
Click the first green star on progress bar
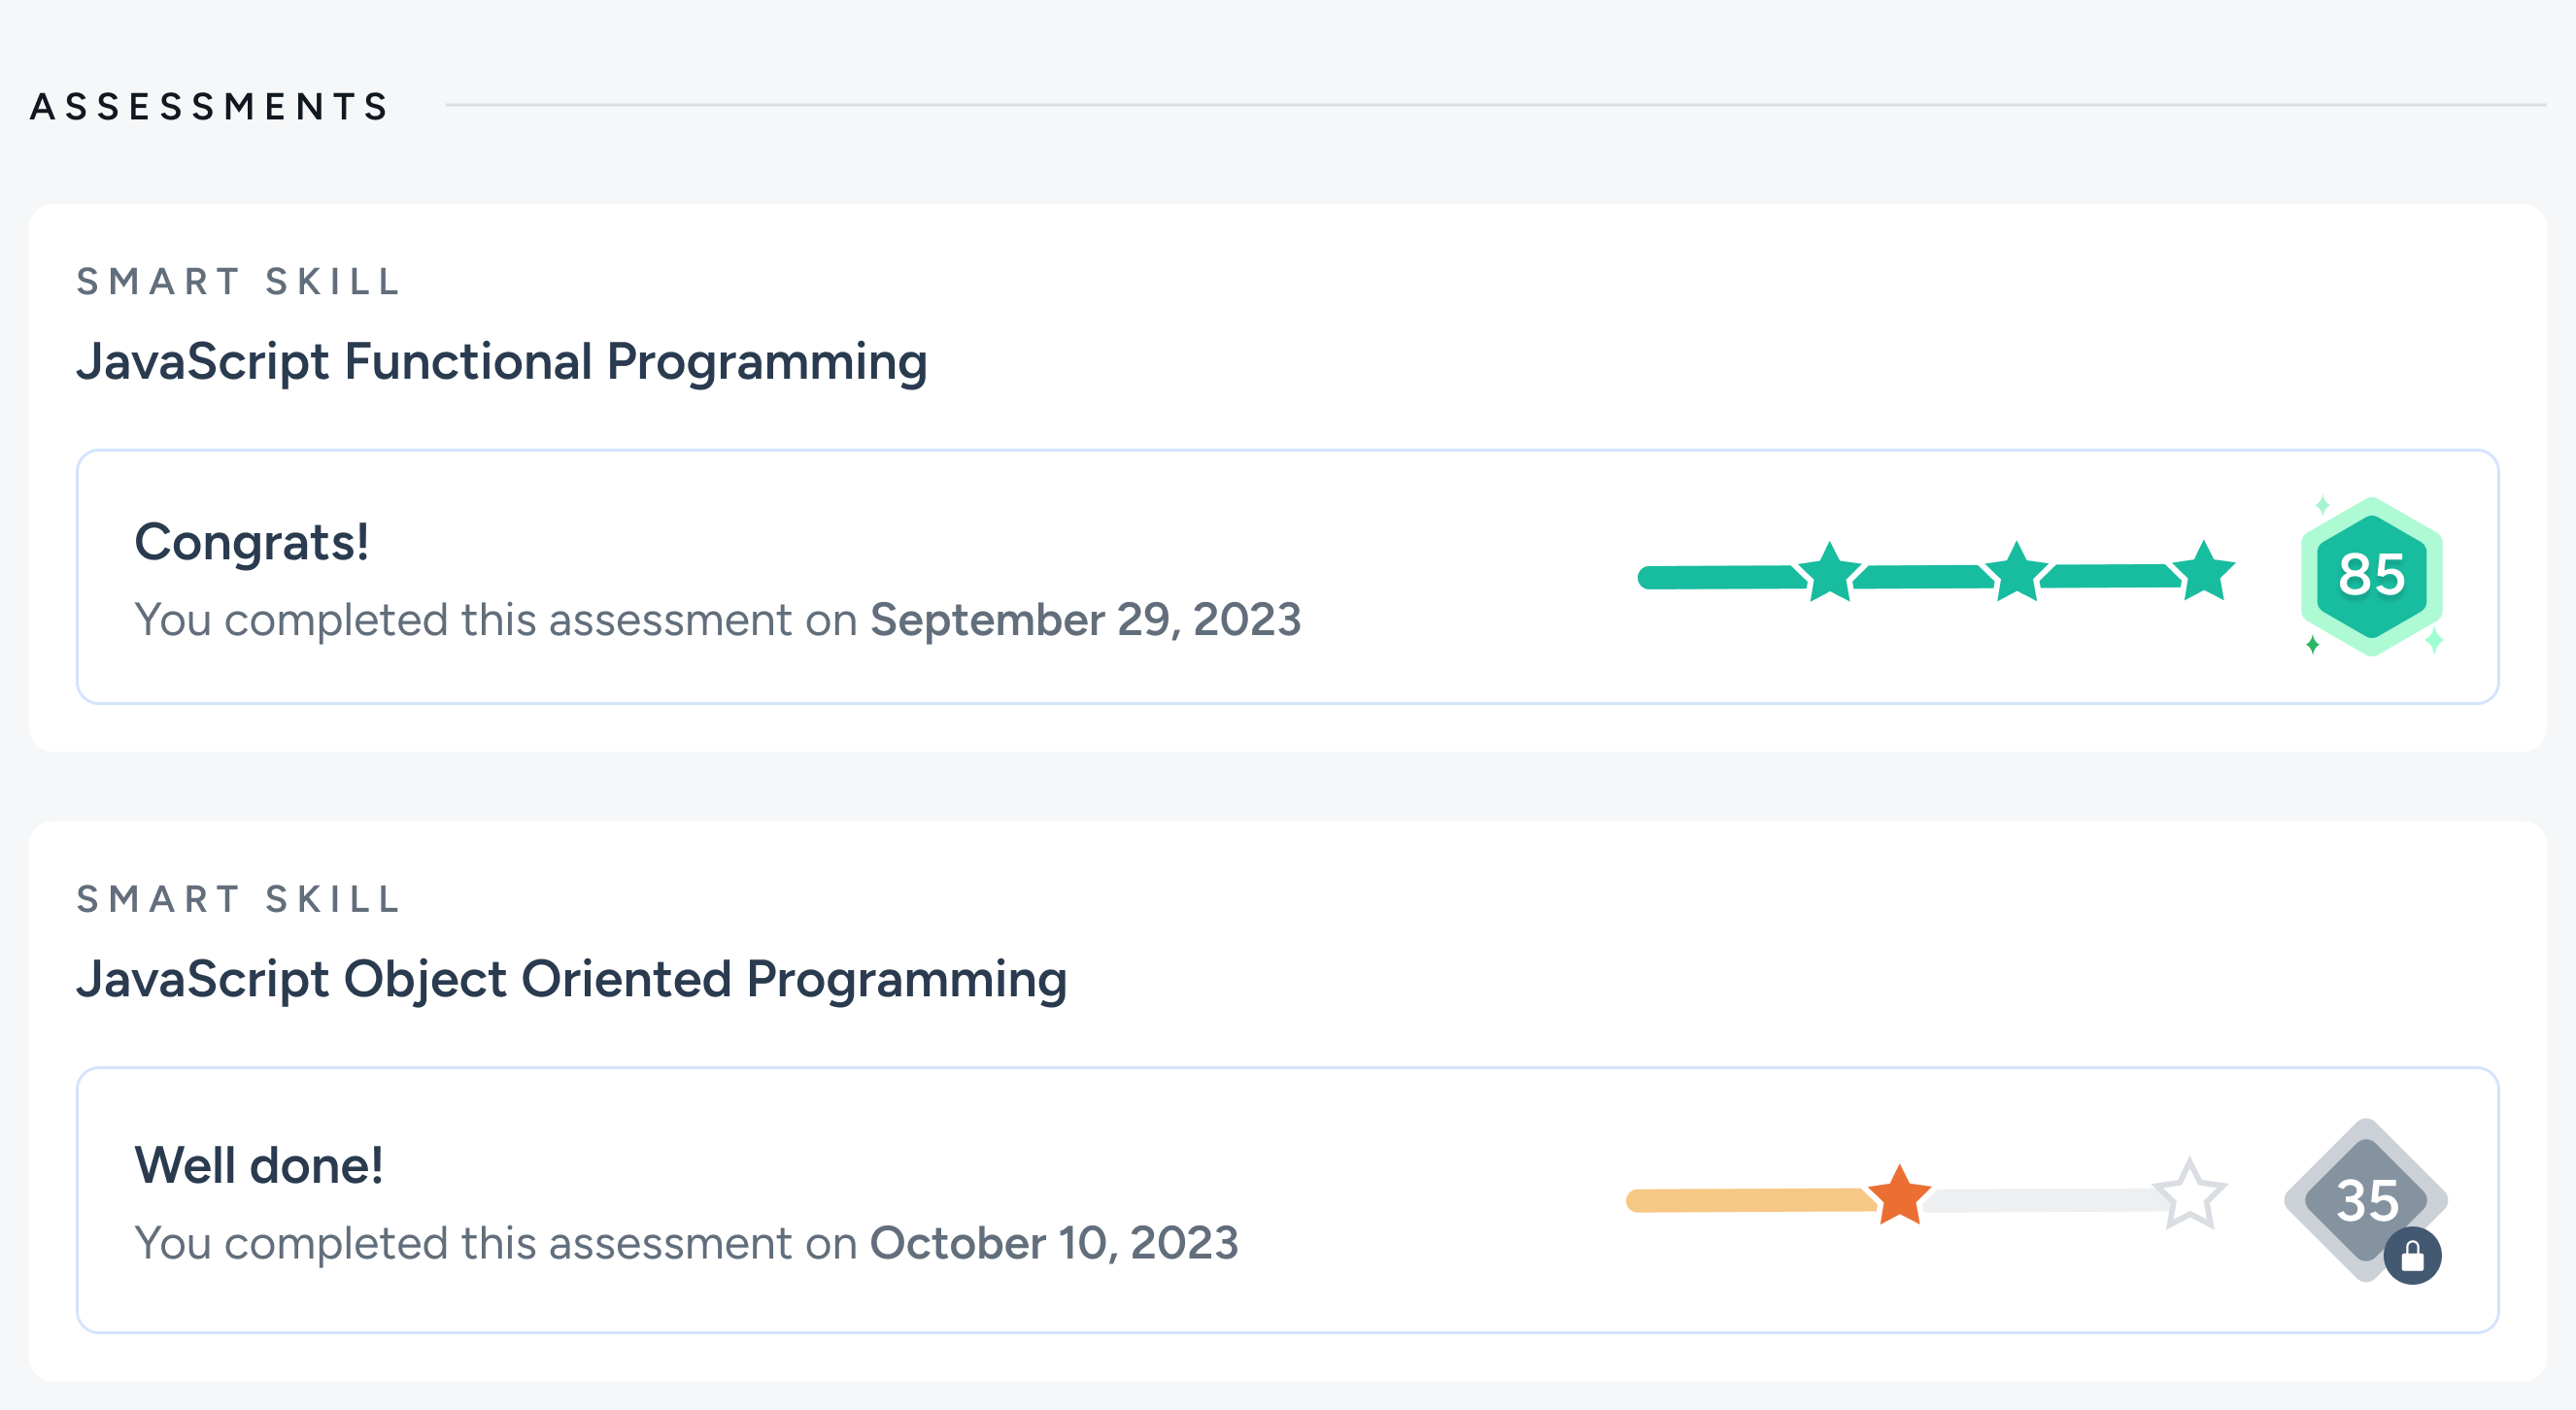1830,573
